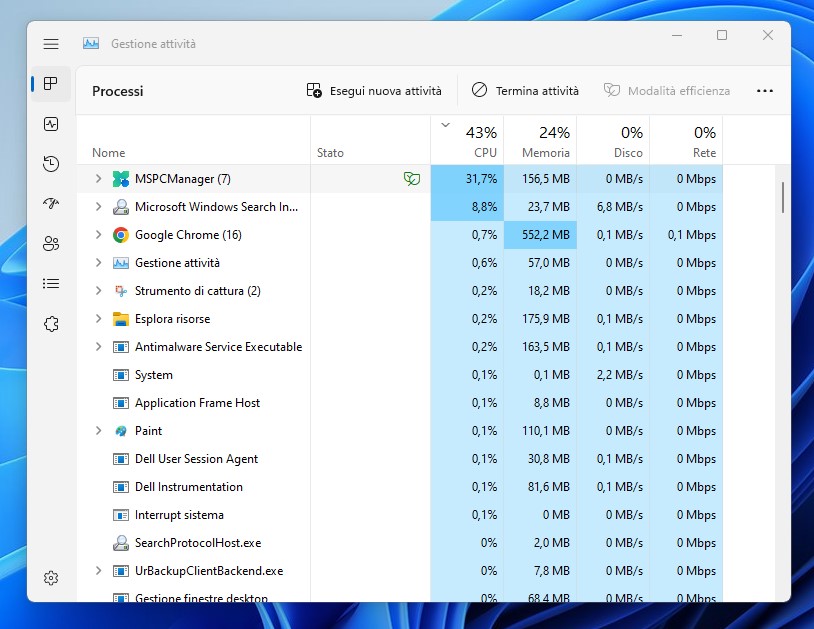Viewport: 814px width, 629px height.
Task: Expand Antimalware Service Executable group
Action: point(98,347)
